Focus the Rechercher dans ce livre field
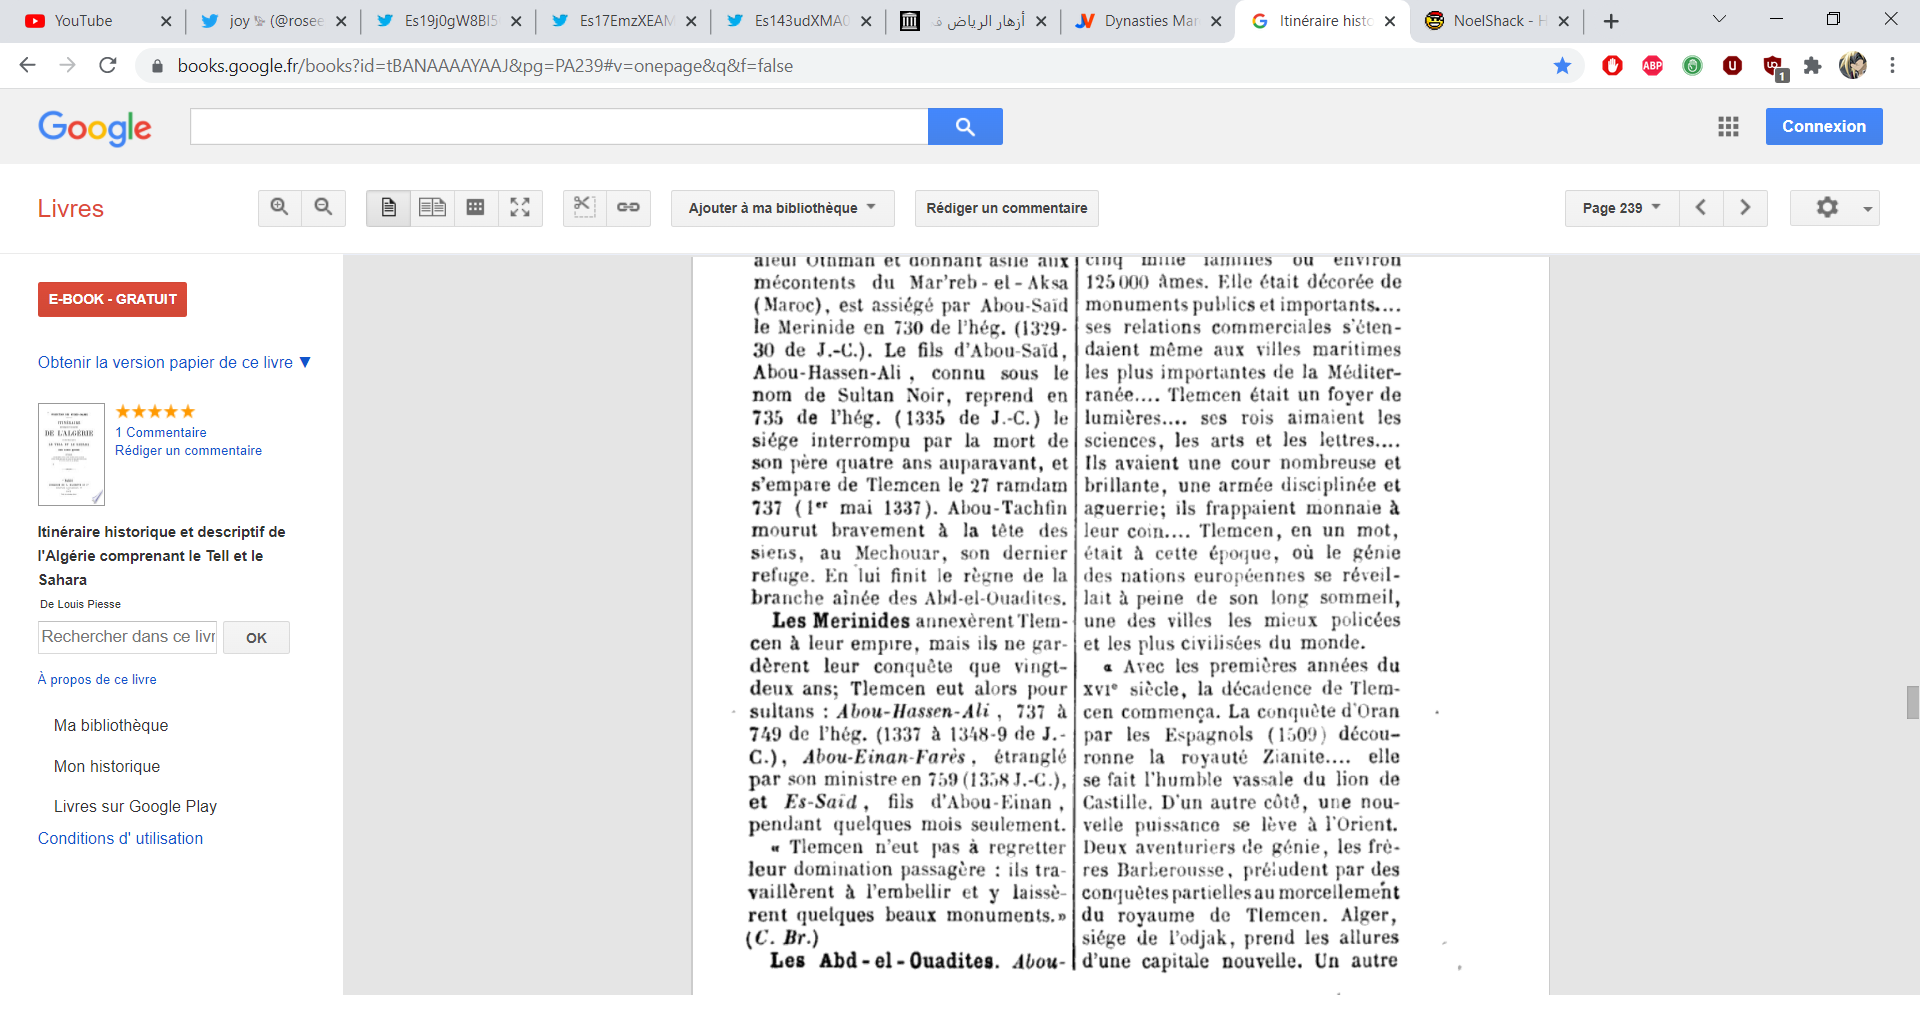This screenshot has width=1920, height=1030. point(128,637)
